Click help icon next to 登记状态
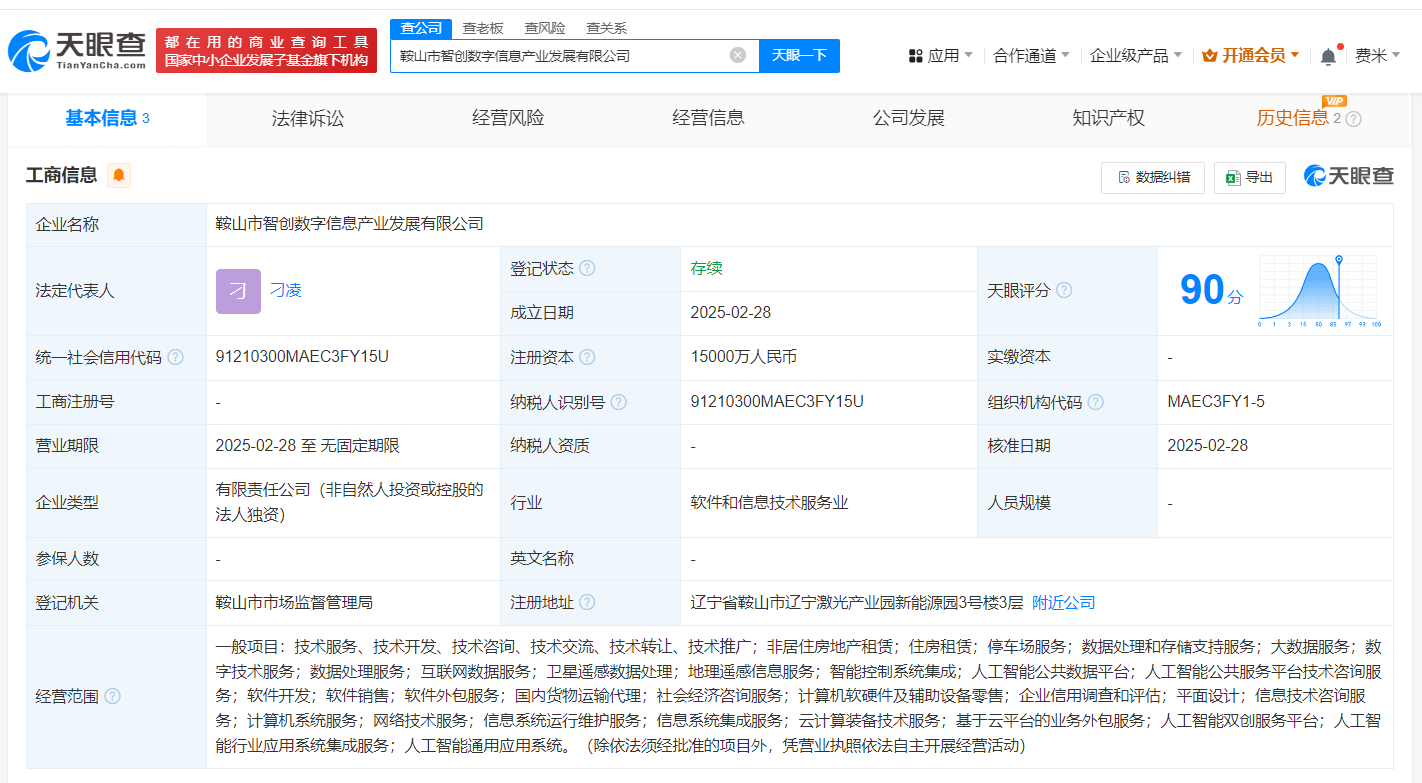The image size is (1422, 783). pos(587,268)
